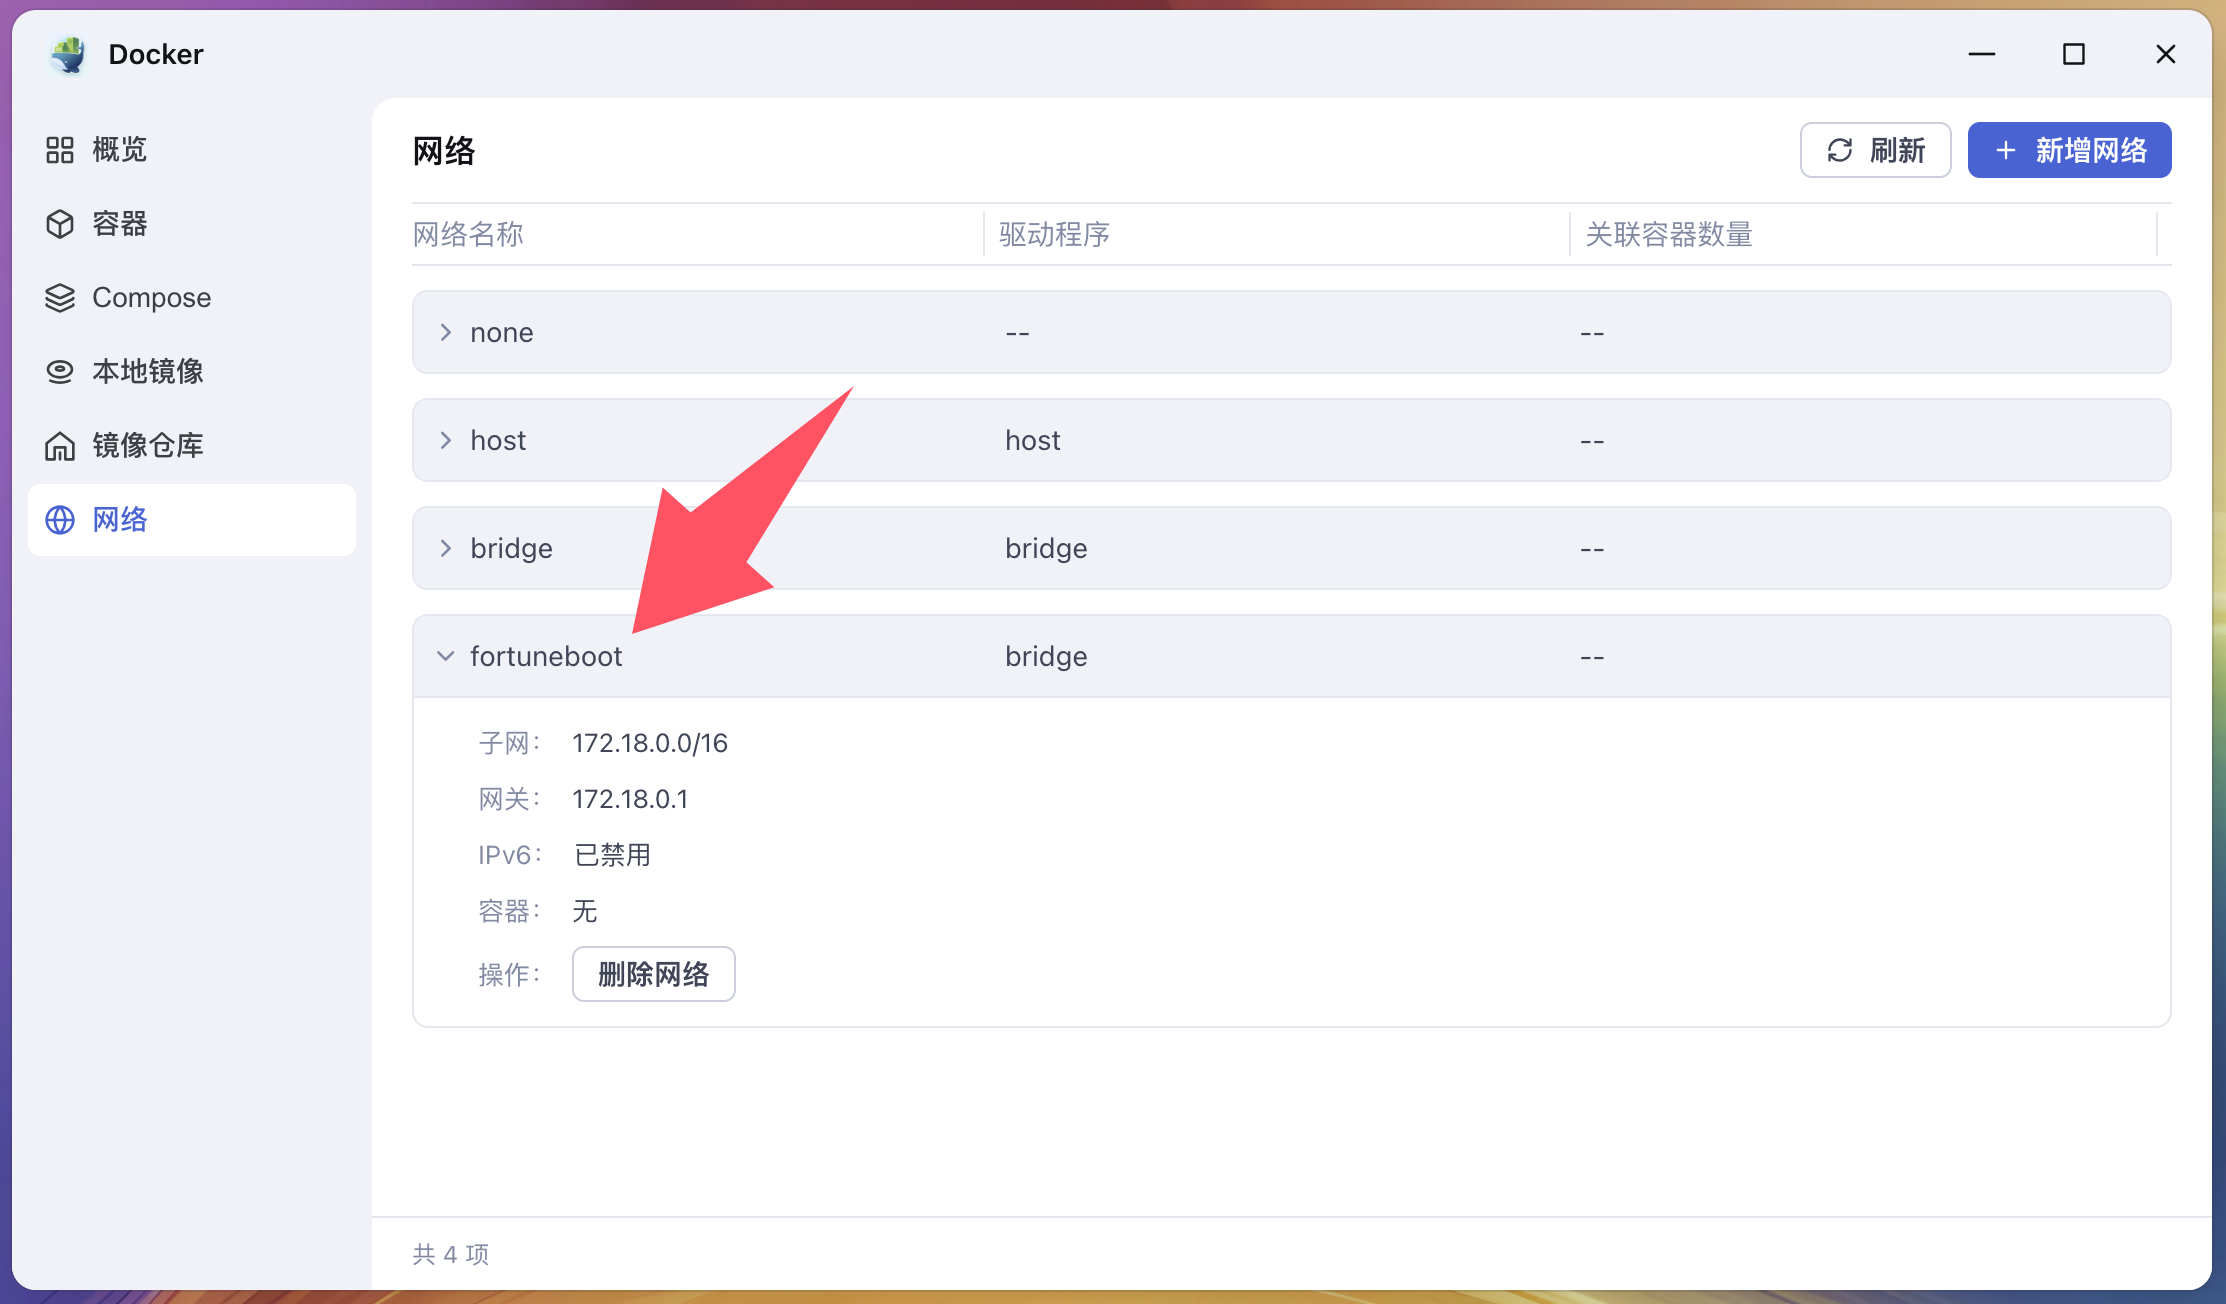The image size is (2226, 1304).
Task: Expand the host network row
Action: pyautogui.click(x=446, y=440)
